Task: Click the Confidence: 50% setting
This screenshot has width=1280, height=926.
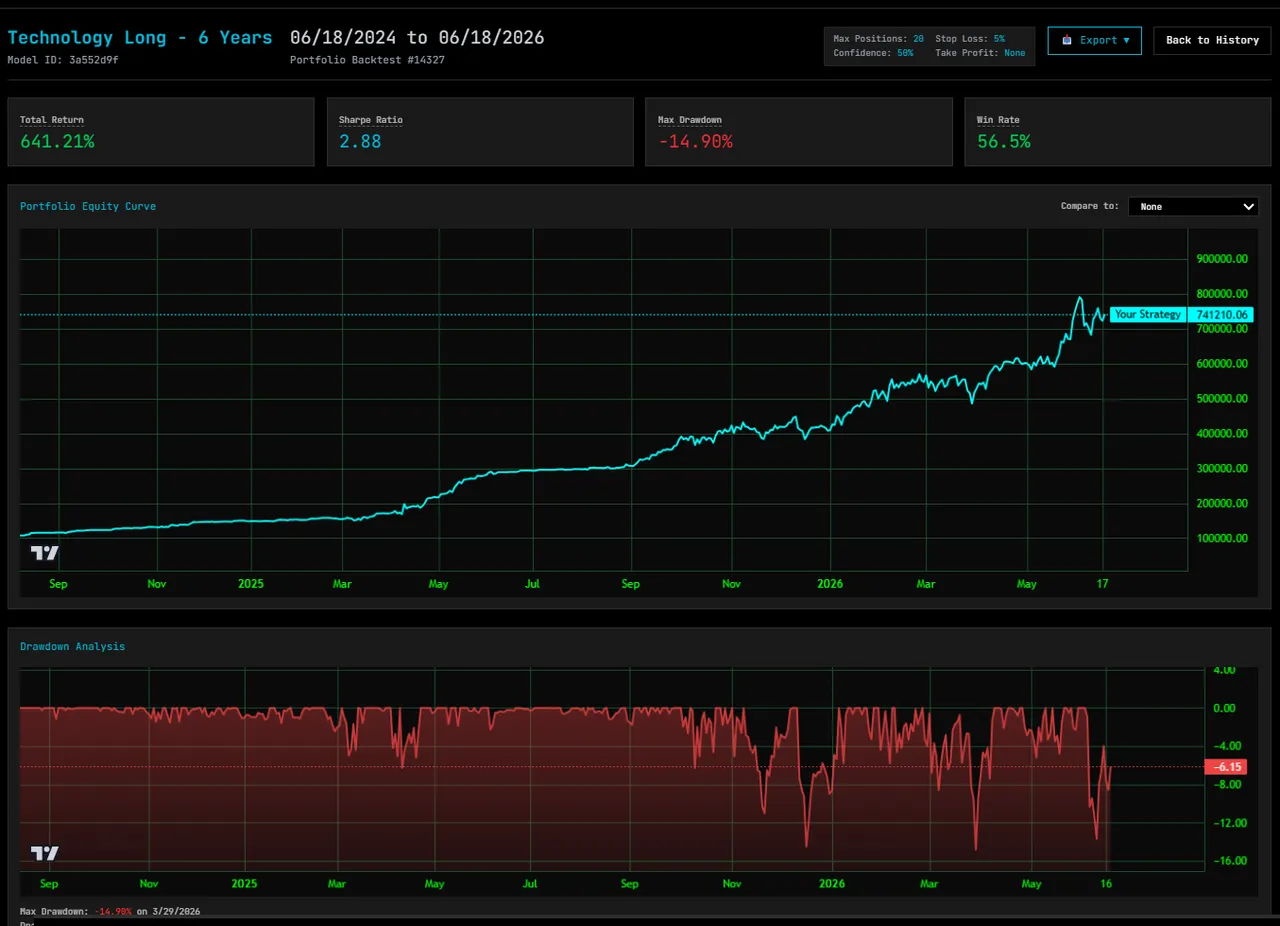Action: [873, 53]
